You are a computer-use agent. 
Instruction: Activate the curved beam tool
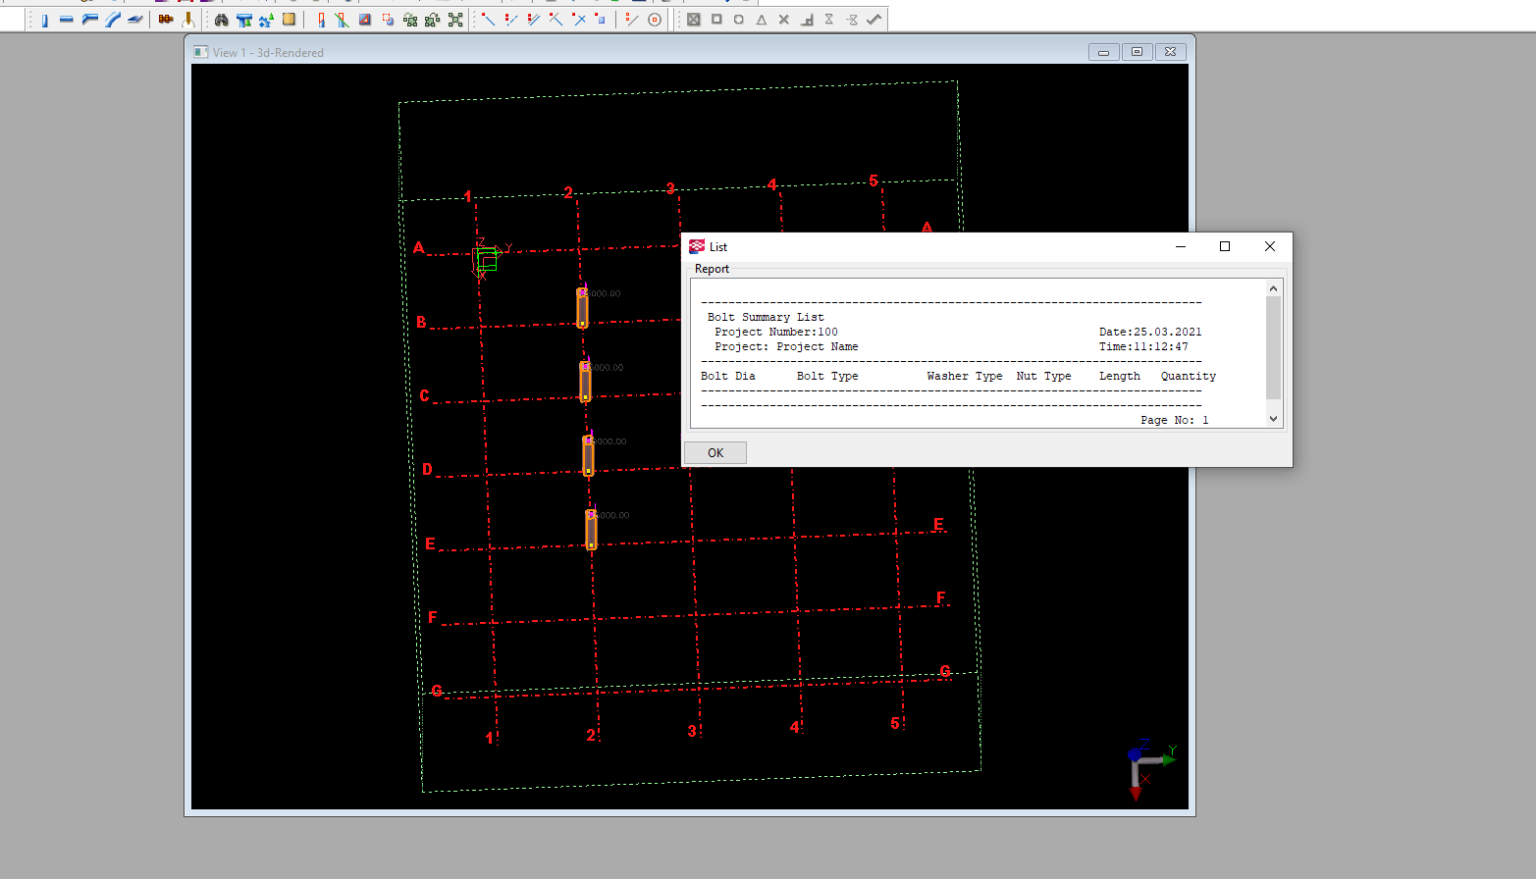(x=113, y=19)
